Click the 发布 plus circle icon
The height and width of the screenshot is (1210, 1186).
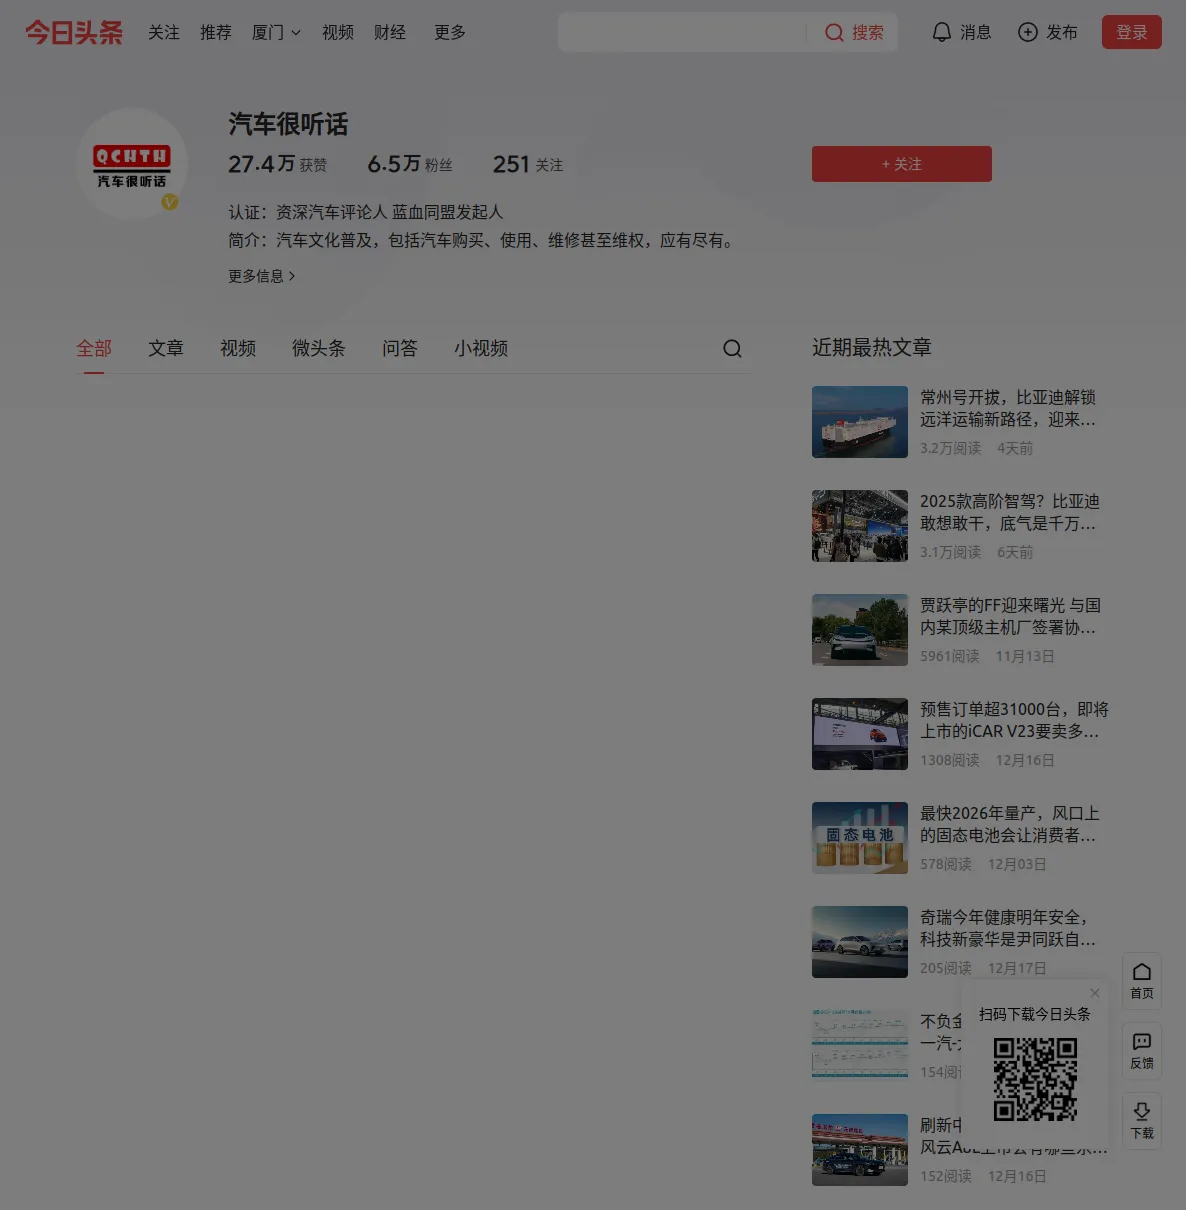point(1027,32)
